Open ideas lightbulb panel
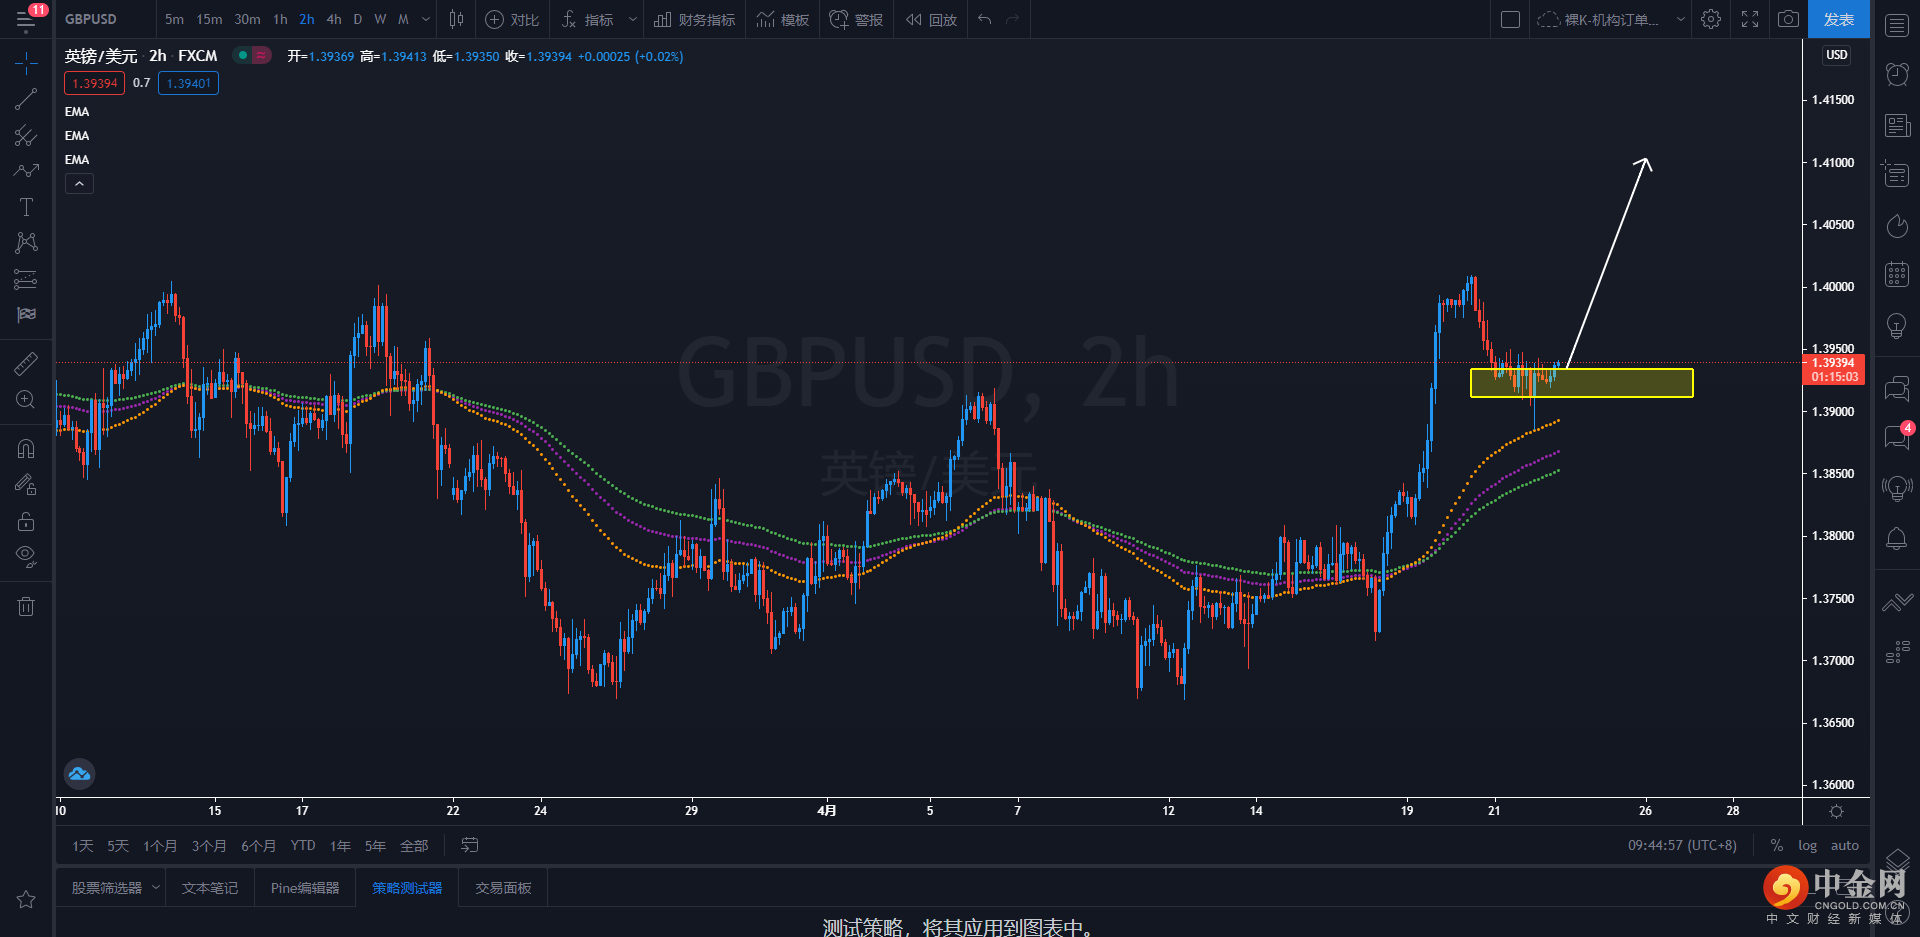1920x937 pixels. (x=1897, y=326)
